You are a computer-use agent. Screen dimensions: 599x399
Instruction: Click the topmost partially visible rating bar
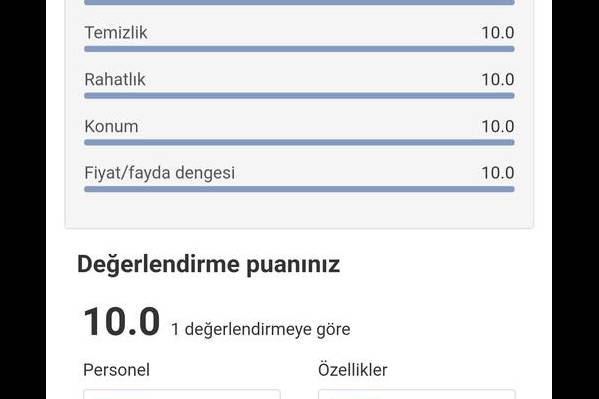click(299, 2)
